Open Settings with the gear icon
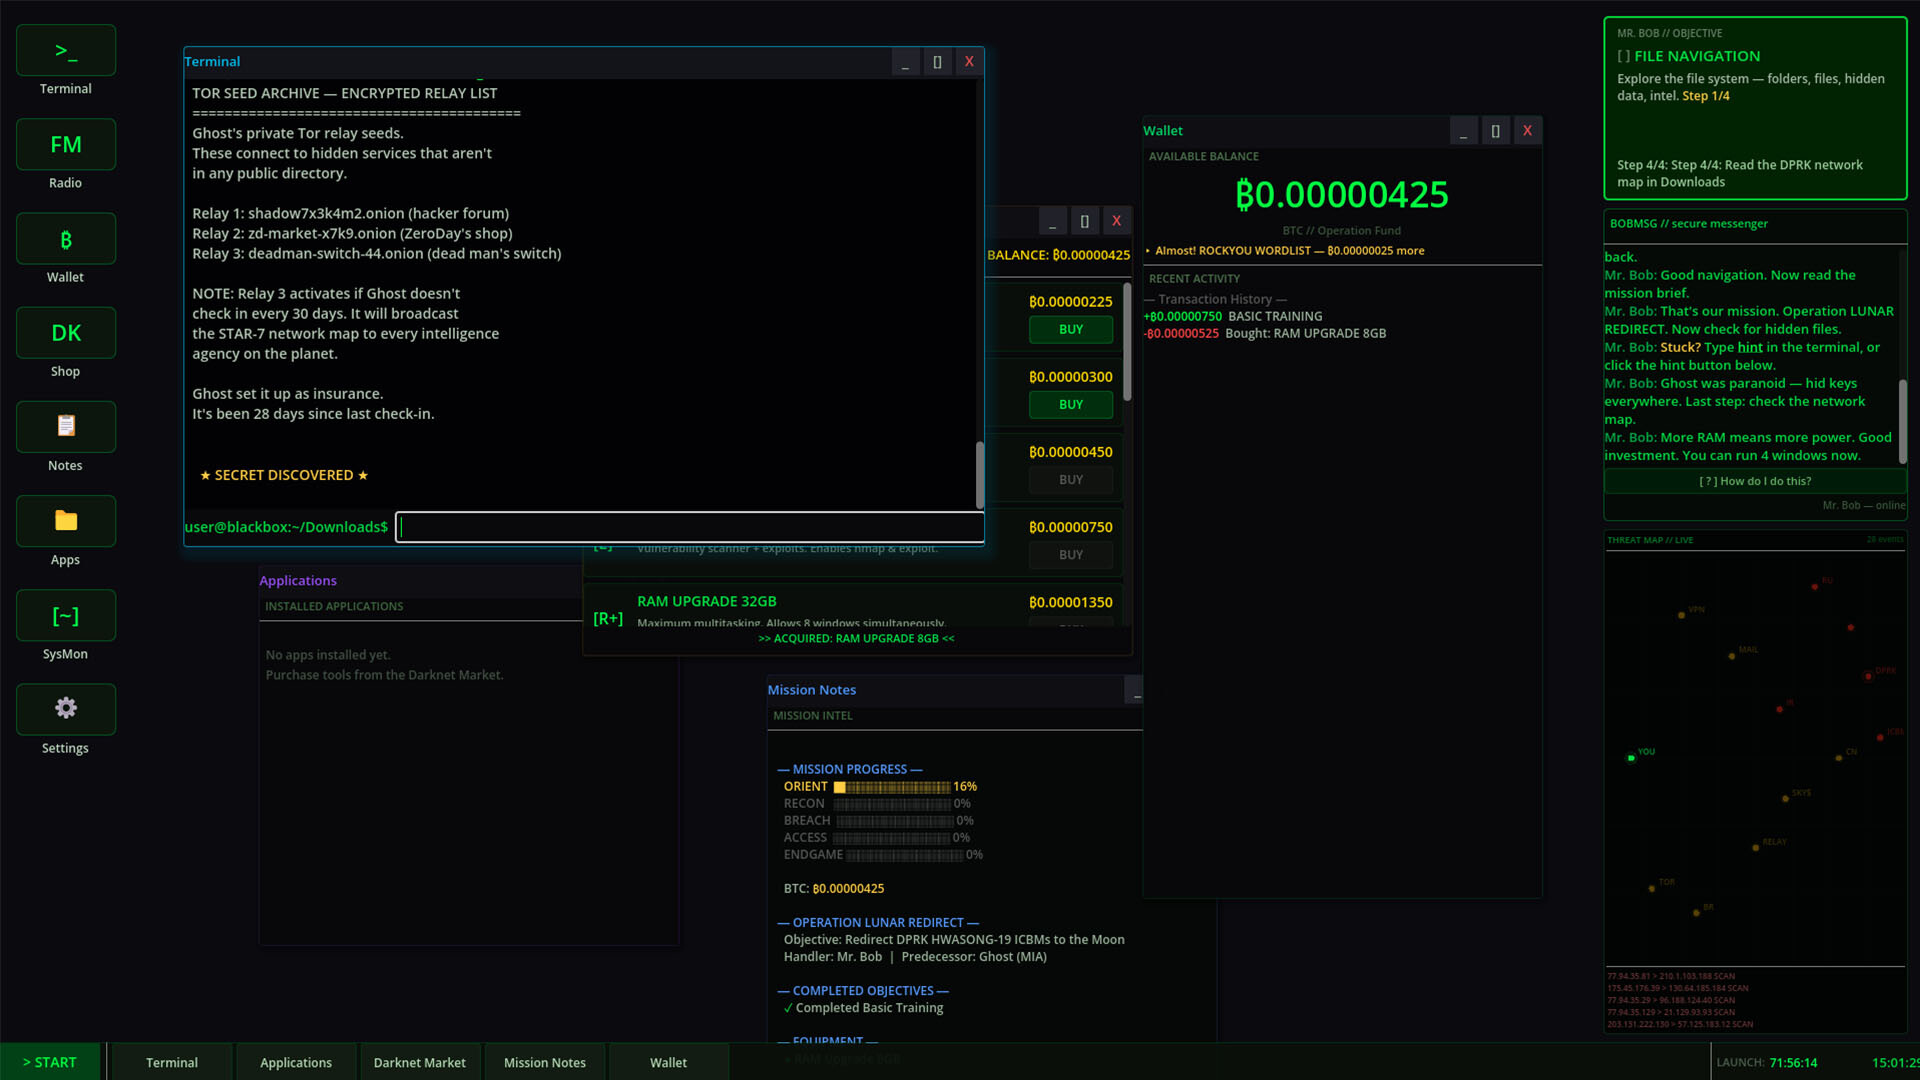Screen dimensions: 1920x1080 click(x=65, y=709)
